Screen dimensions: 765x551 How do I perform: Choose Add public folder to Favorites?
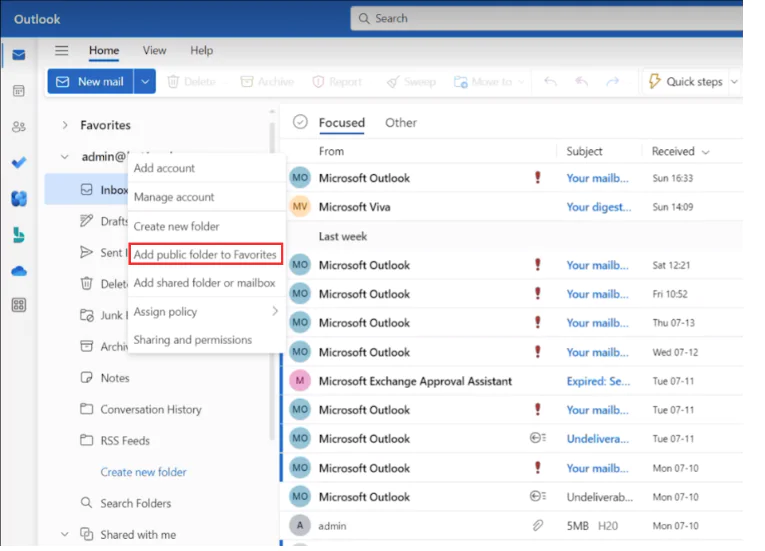click(205, 254)
